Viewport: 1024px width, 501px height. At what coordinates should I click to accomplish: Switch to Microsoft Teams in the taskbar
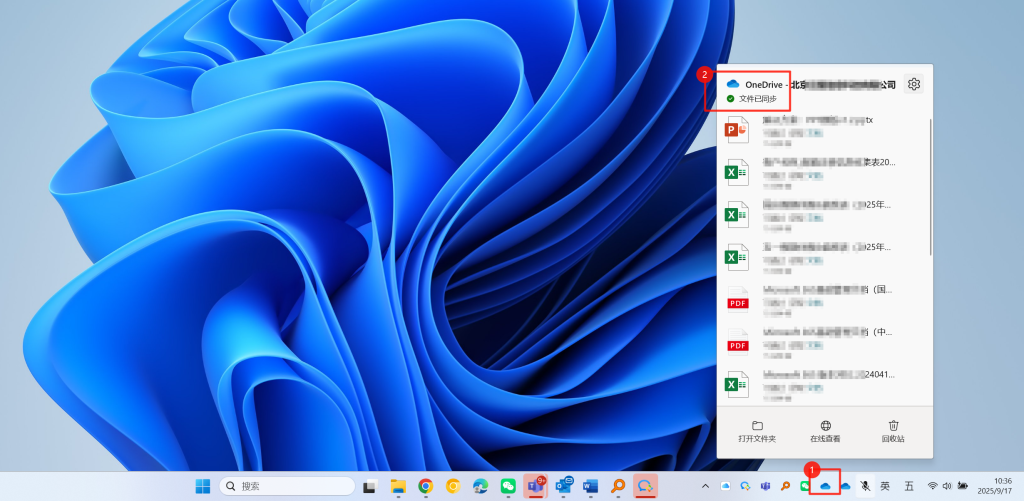535,486
